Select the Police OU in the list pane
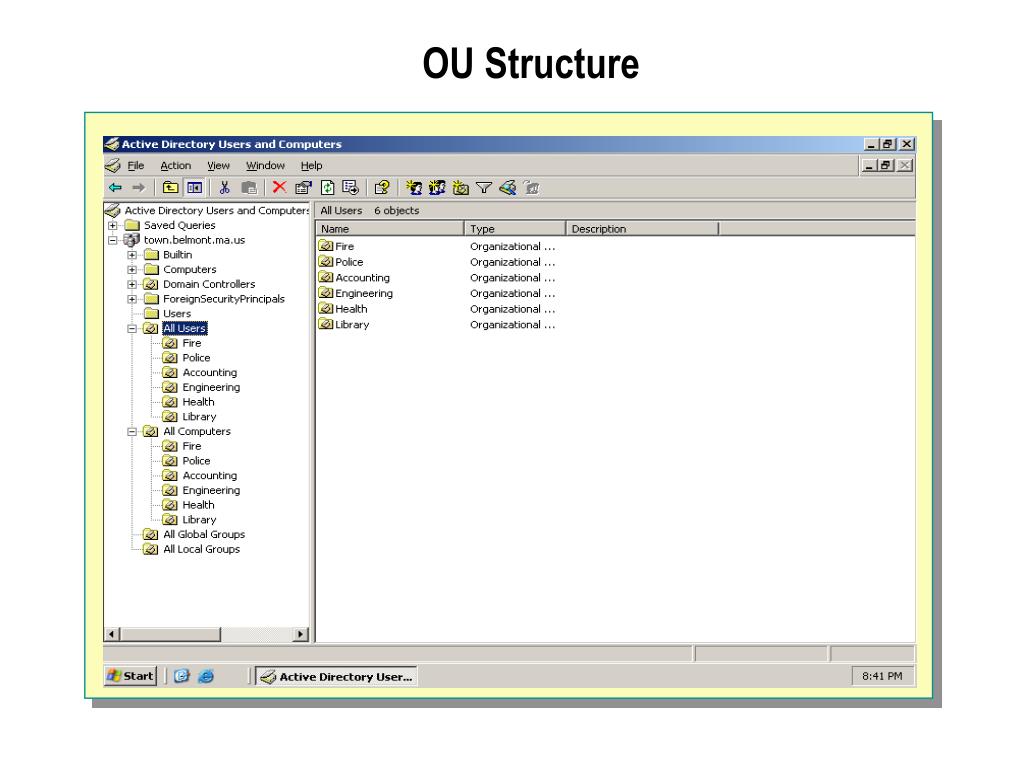The width and height of the screenshot is (1024, 768). click(x=349, y=262)
